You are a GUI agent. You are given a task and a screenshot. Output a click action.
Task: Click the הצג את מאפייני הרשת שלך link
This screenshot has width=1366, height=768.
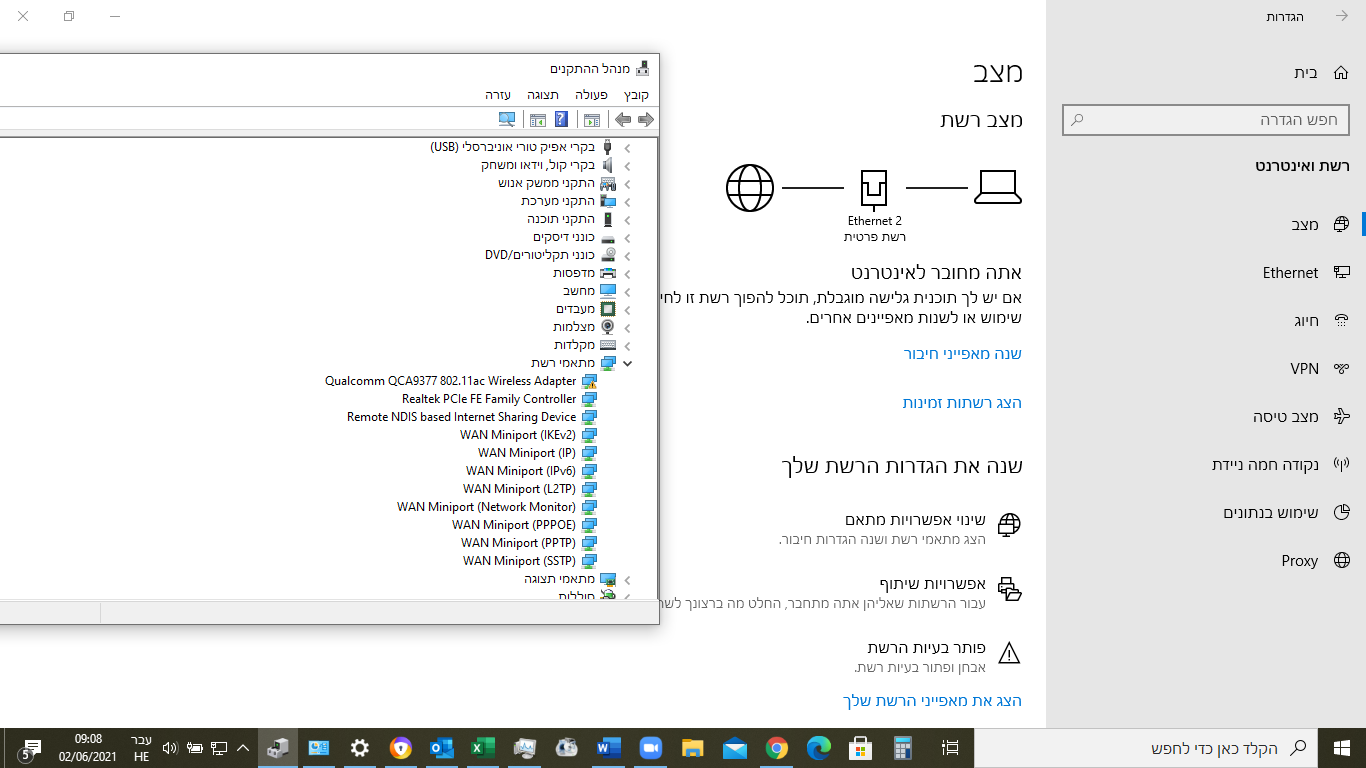[x=933, y=701]
